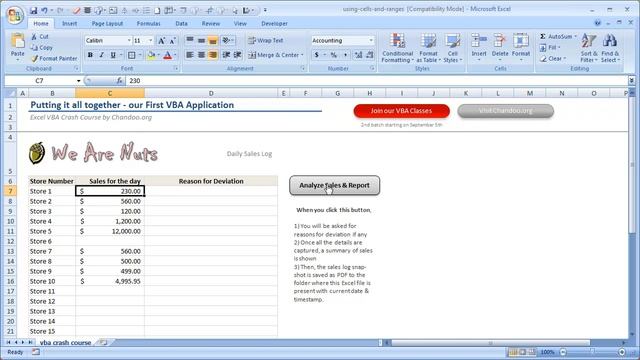640x360 pixels.
Task: Toggle Underline formatting
Action: [x=113, y=55]
